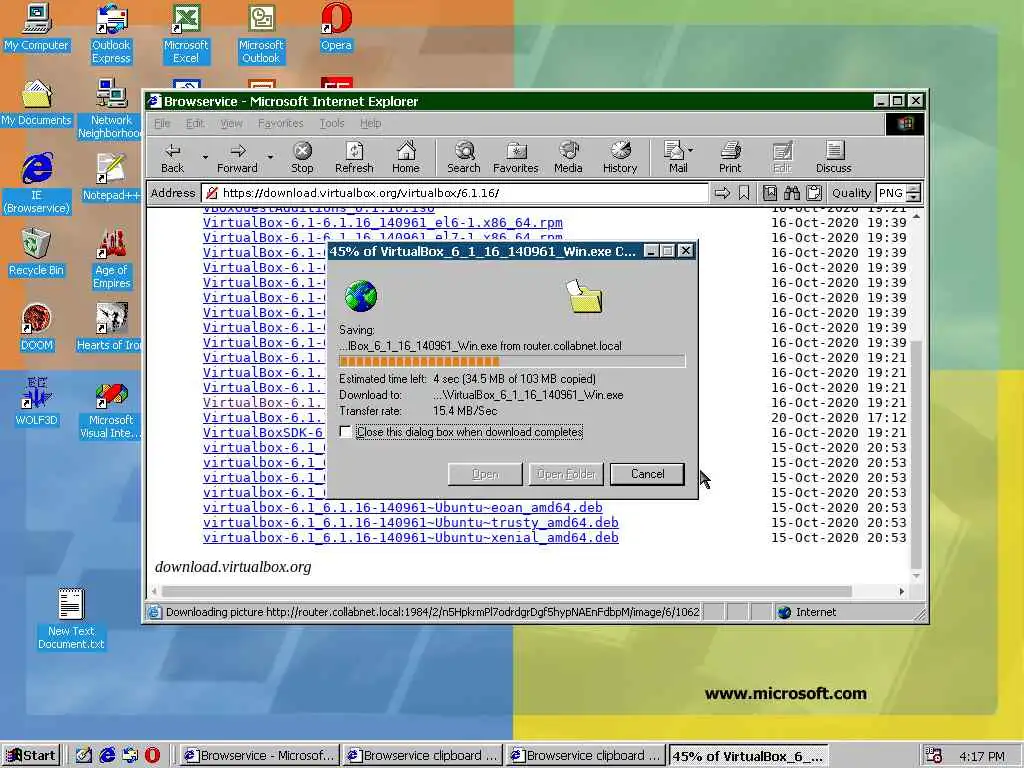The height and width of the screenshot is (768, 1024).
Task: Open Microsoft Excel desktop shortcut
Action: coord(186,34)
